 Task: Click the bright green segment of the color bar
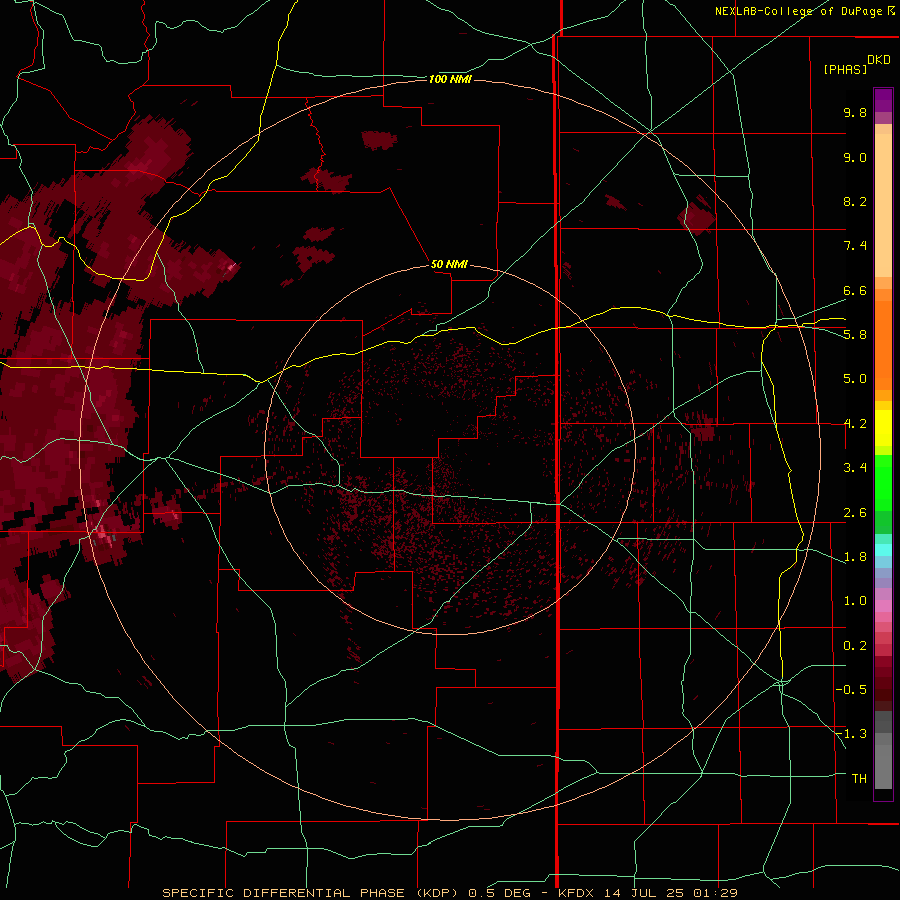click(883, 483)
